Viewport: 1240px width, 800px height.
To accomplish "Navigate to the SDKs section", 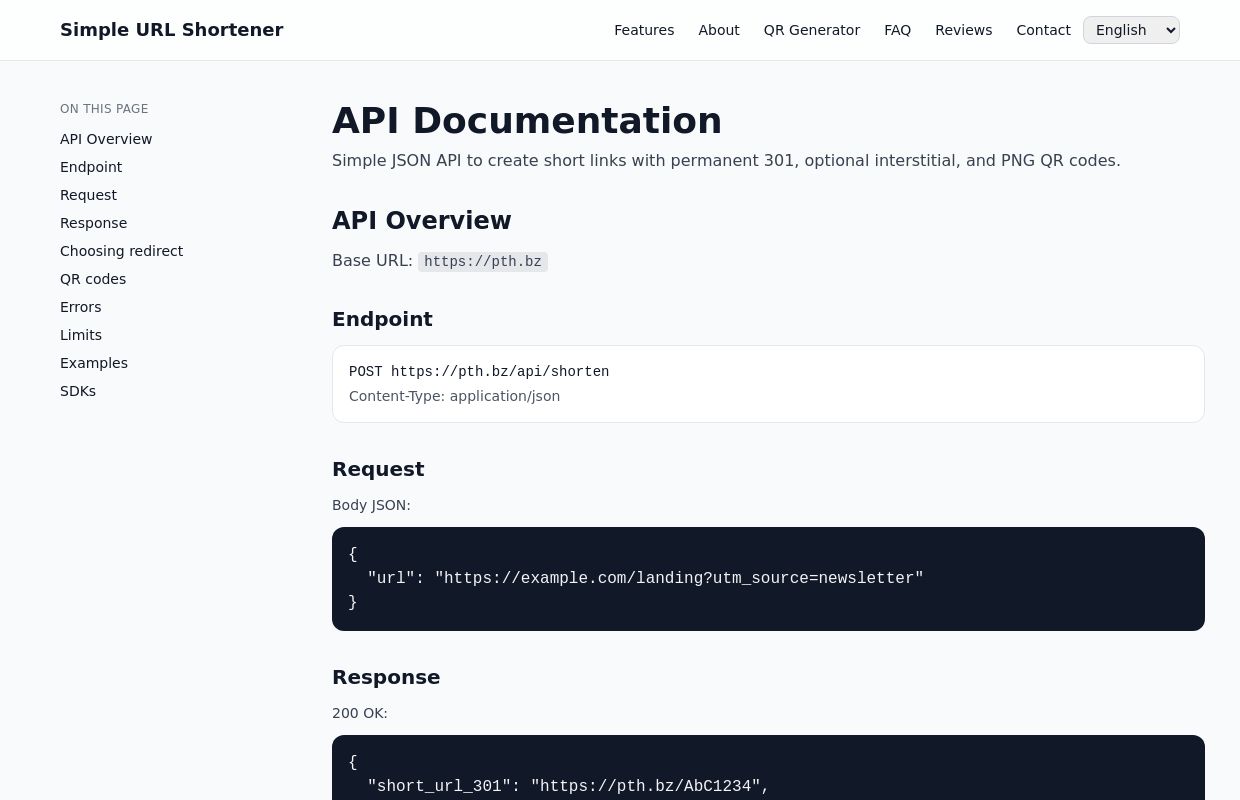I will click(x=78, y=391).
